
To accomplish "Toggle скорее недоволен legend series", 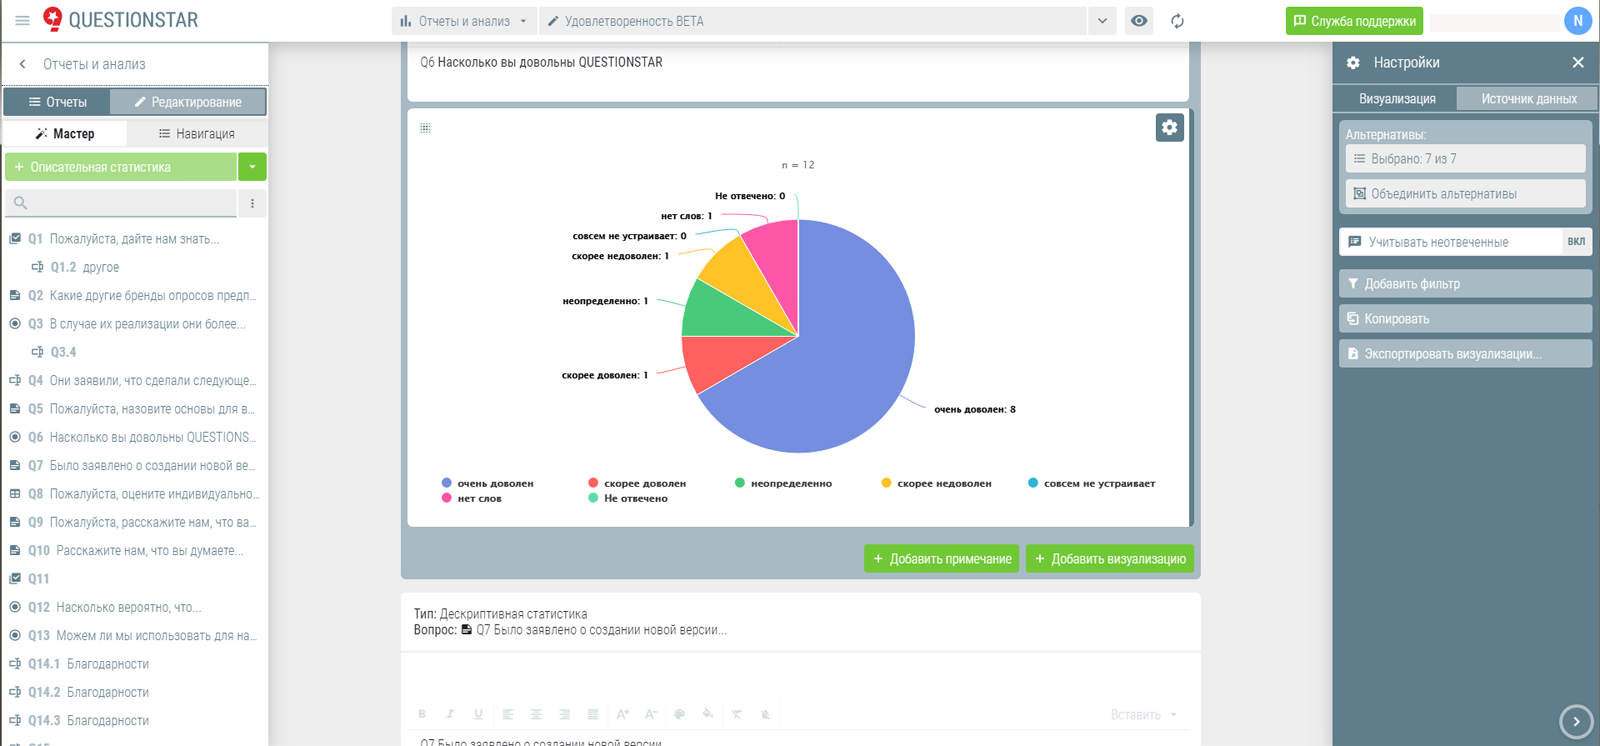I will tap(936, 483).
